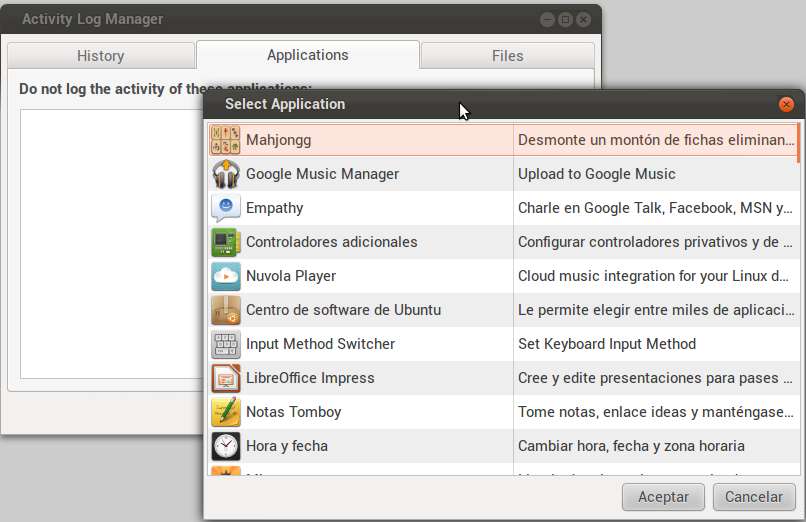Click the Centro de software de Ubuntu icon

225,310
